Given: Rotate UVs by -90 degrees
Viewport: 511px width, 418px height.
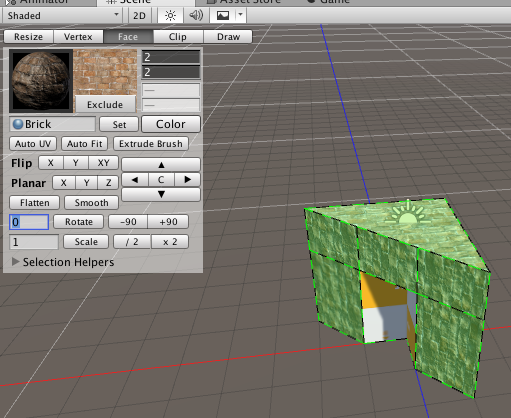Looking at the screenshot, I should 128,222.
